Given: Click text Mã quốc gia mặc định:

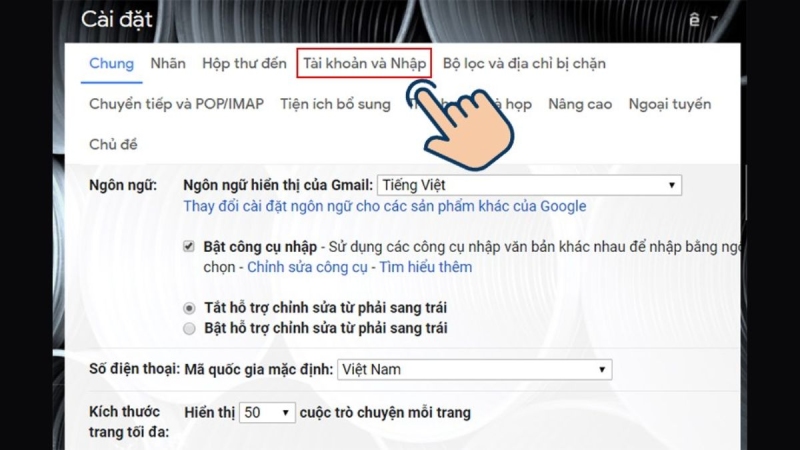Looking at the screenshot, I should click(x=259, y=369).
